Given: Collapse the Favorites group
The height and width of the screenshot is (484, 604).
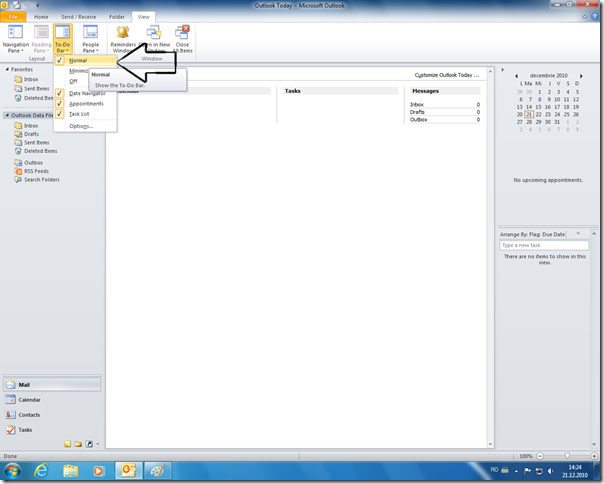Looking at the screenshot, I should (x=7, y=69).
